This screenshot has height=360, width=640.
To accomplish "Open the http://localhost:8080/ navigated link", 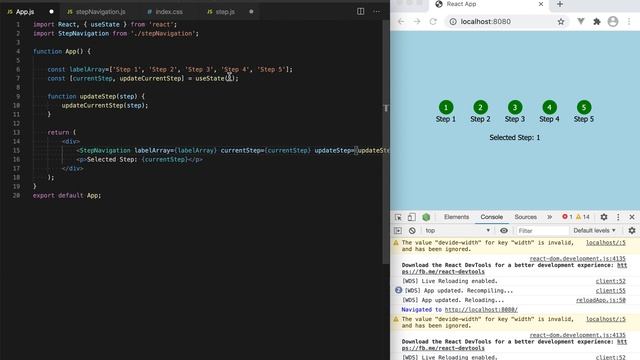I will [x=481, y=310].
